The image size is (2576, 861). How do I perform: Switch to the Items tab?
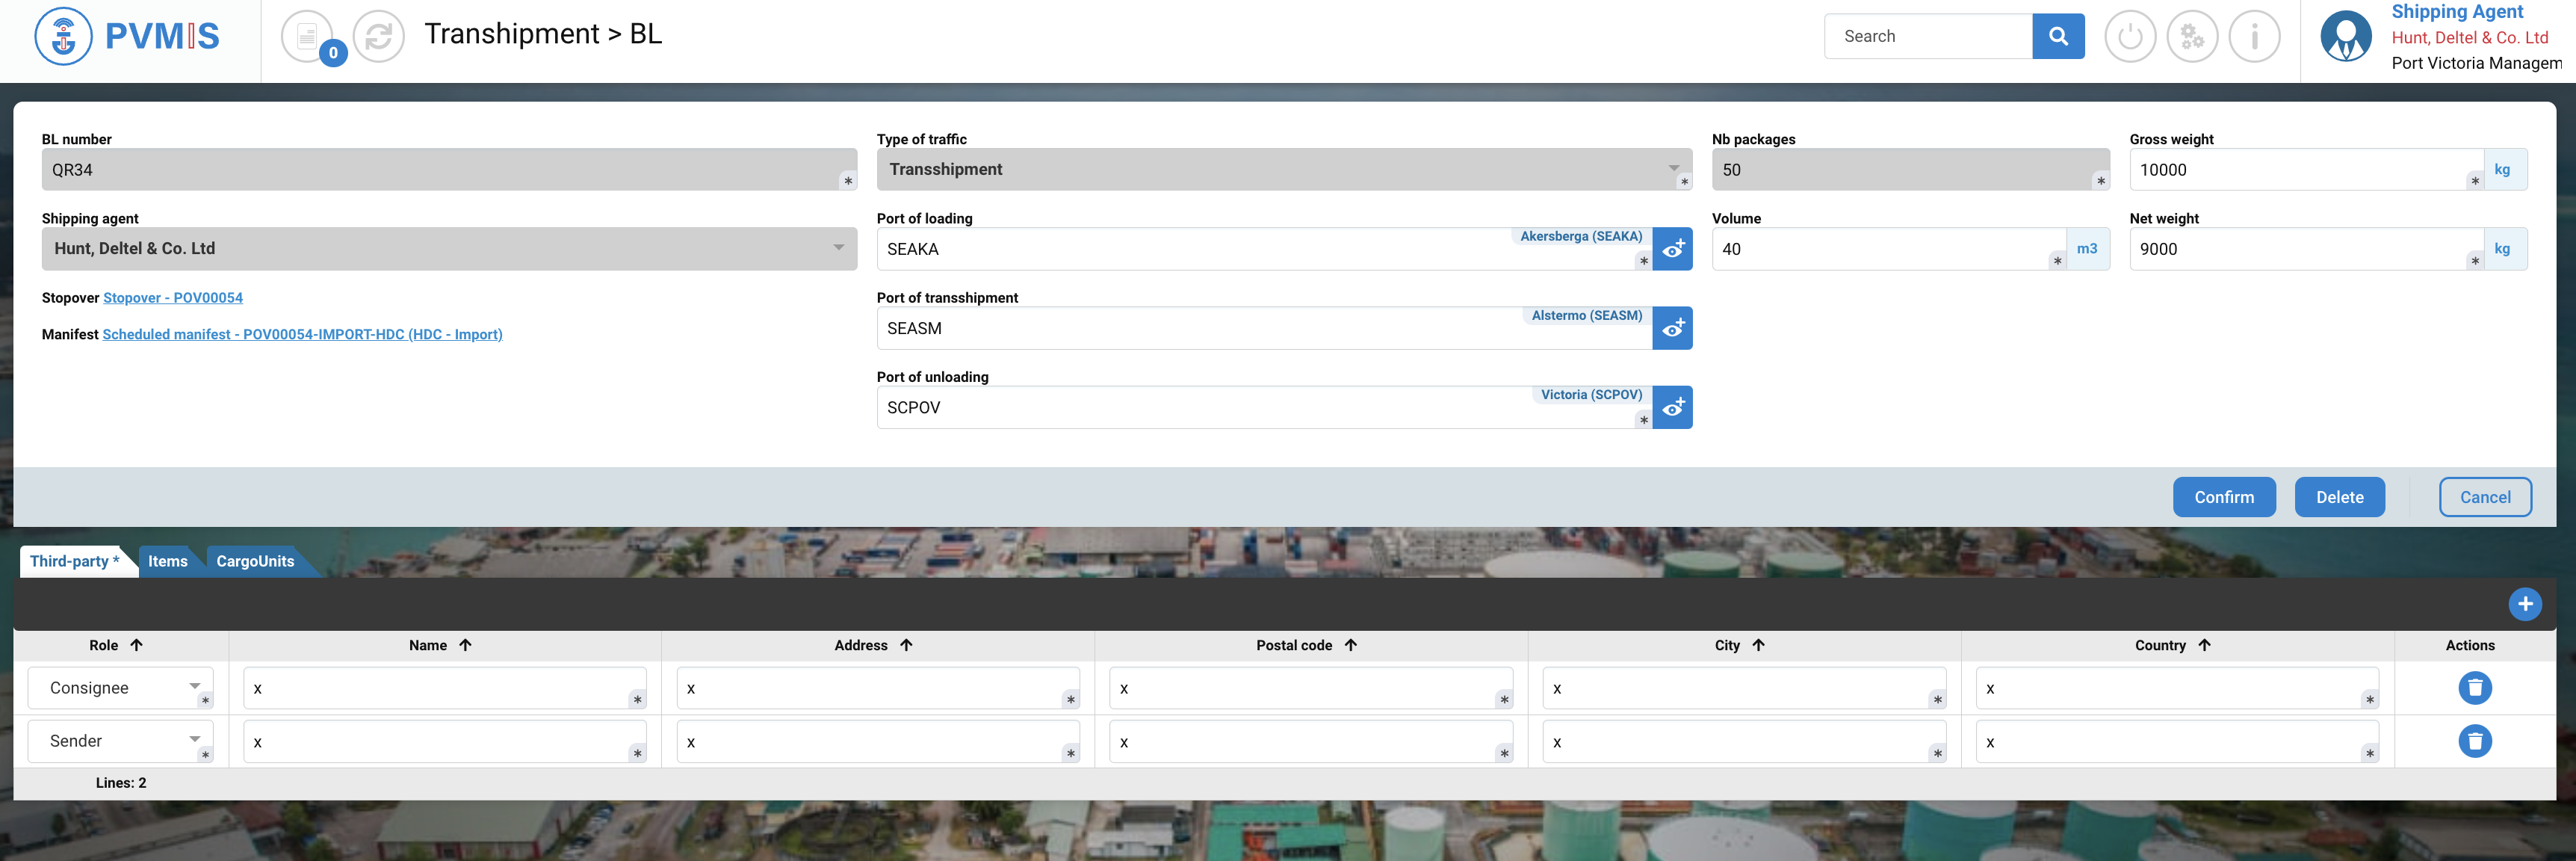click(167, 561)
